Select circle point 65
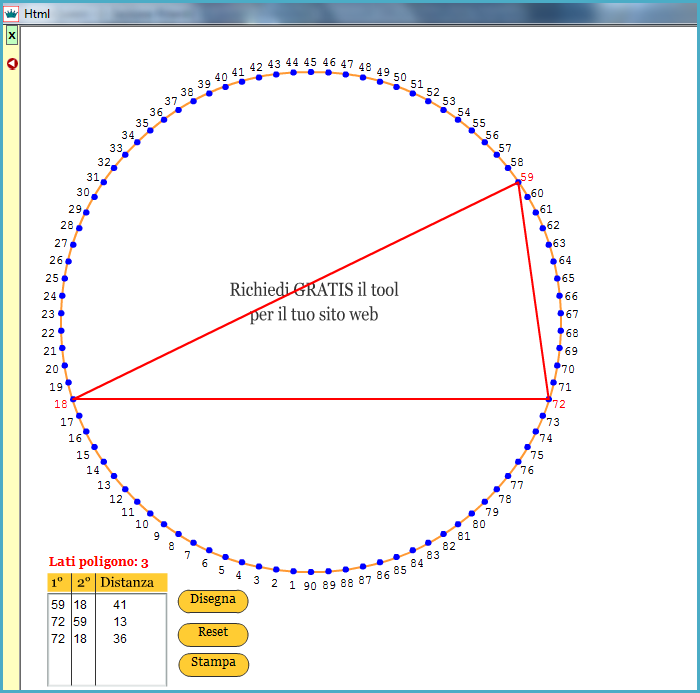The image size is (700, 693). point(557,278)
